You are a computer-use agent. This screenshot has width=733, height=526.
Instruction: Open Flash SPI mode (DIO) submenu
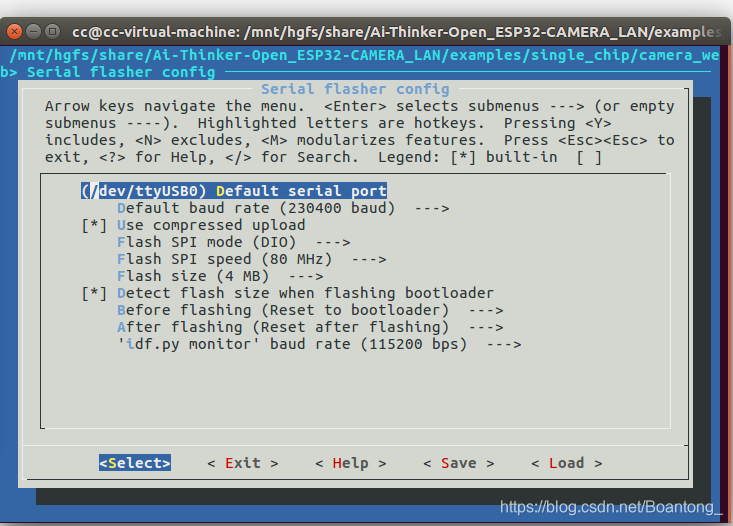[234, 242]
